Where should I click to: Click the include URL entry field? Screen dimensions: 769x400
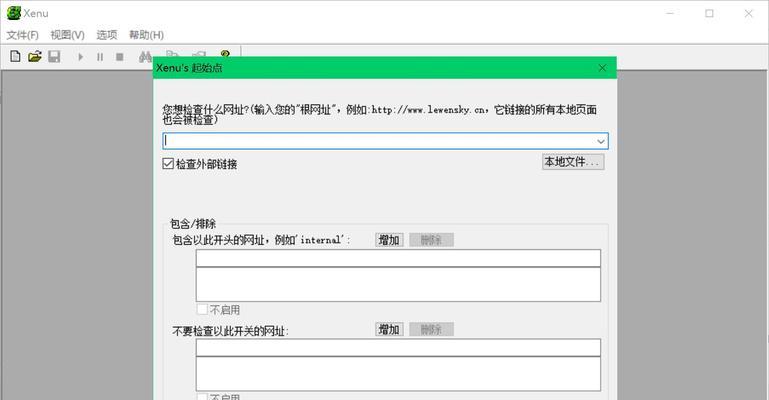pyautogui.click(x=398, y=258)
